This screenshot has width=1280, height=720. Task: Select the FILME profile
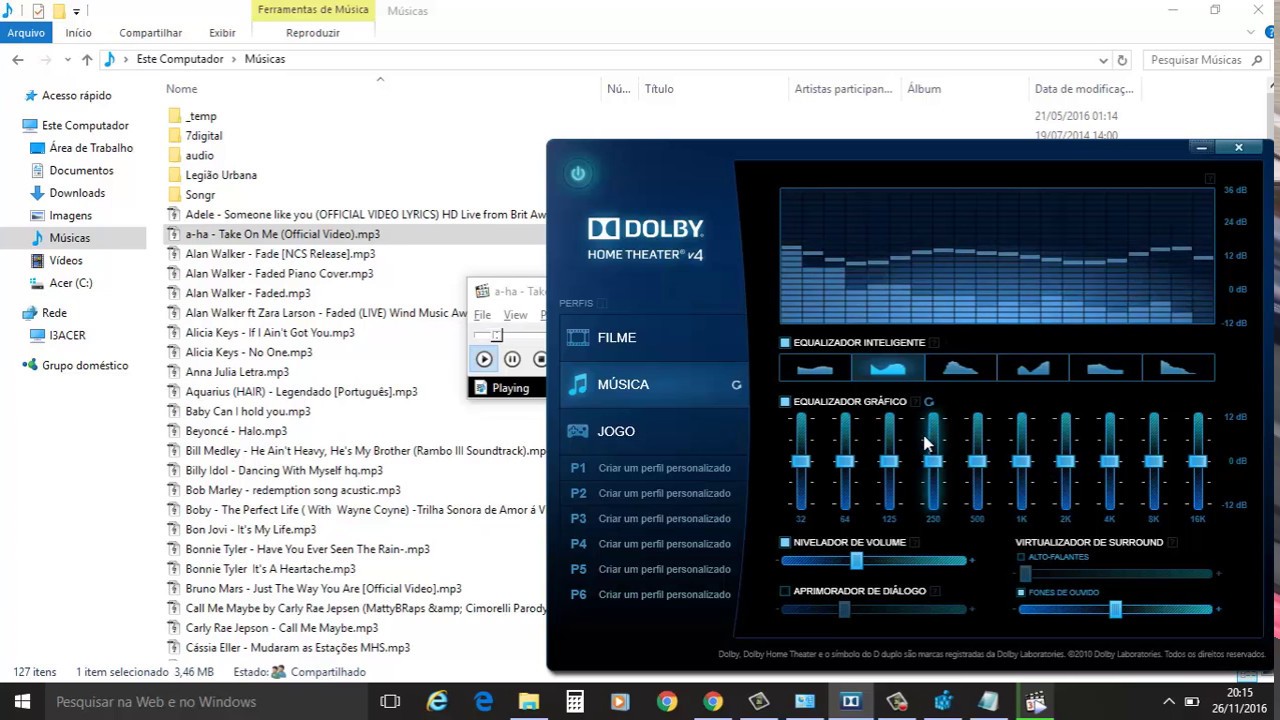(x=652, y=338)
